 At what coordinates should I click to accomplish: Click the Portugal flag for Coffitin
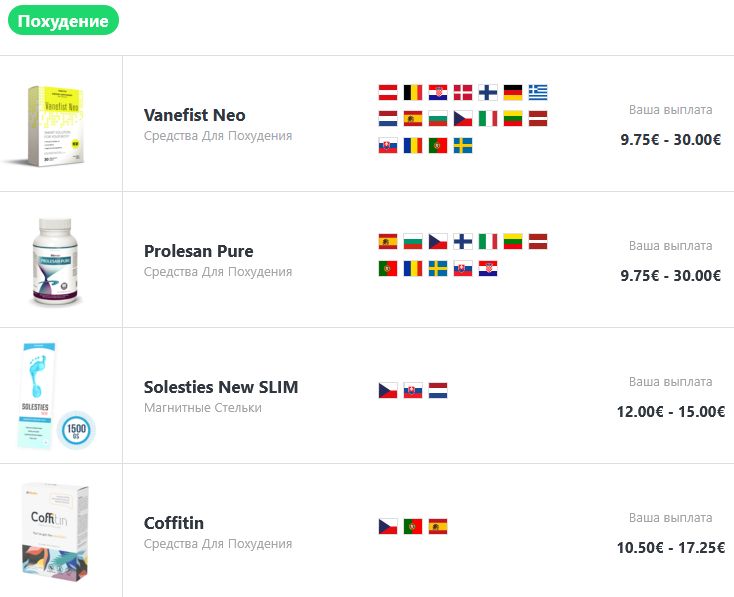[x=413, y=526]
